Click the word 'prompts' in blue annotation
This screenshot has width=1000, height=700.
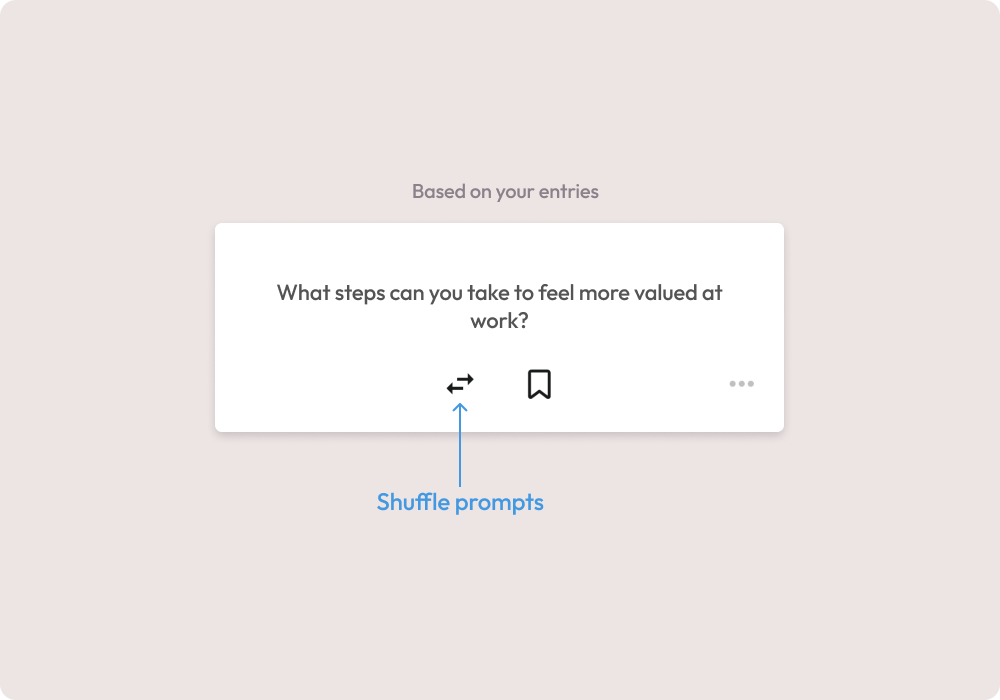point(499,503)
